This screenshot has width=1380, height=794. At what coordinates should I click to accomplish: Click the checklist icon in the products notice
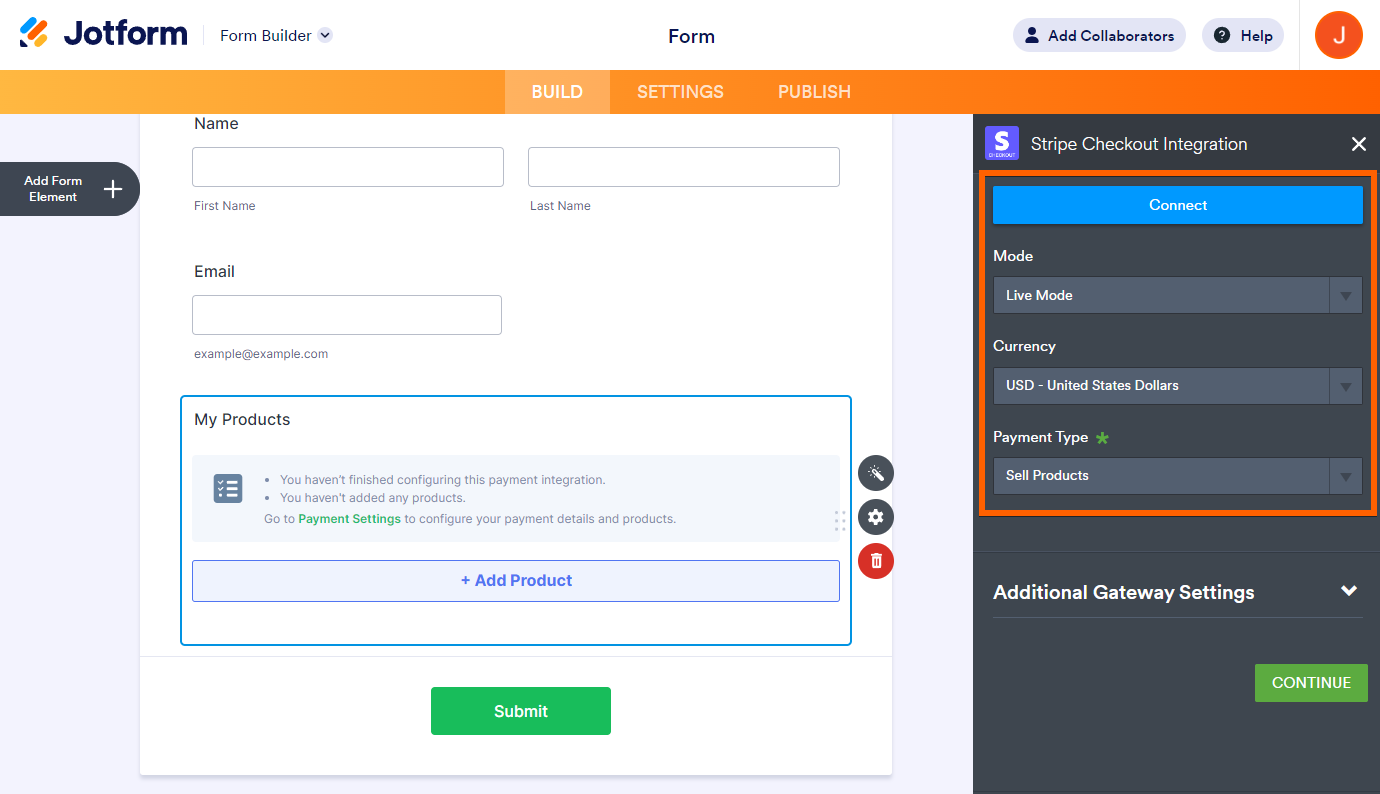coord(228,488)
